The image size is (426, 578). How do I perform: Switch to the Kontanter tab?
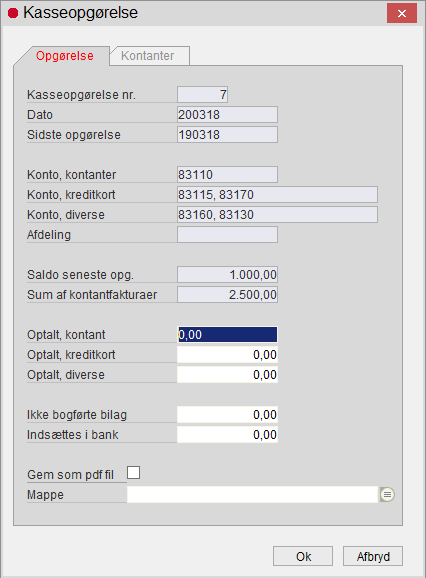coord(149,56)
